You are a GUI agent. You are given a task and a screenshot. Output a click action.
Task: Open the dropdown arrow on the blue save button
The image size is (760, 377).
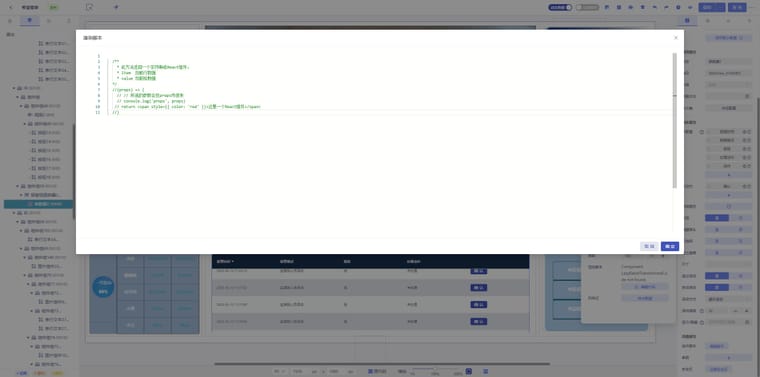(721, 7)
